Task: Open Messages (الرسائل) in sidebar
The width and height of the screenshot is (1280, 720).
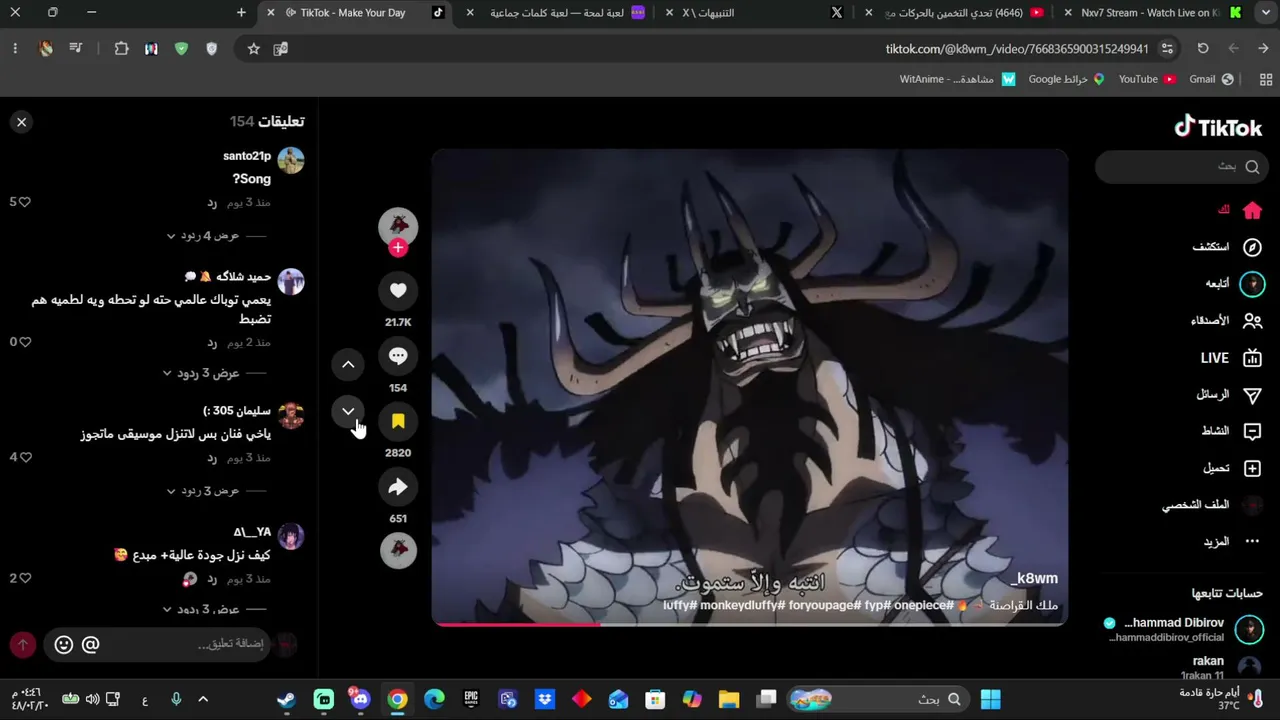Action: (1230, 395)
